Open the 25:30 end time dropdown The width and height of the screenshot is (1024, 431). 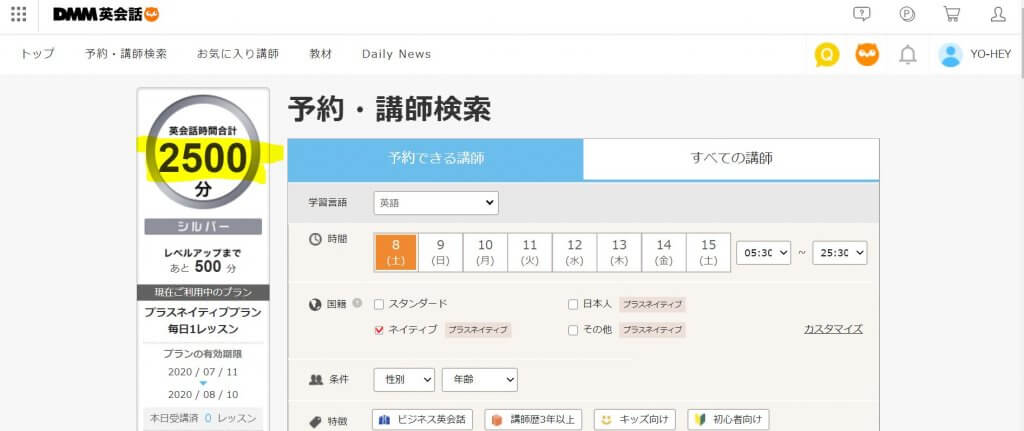coord(840,253)
